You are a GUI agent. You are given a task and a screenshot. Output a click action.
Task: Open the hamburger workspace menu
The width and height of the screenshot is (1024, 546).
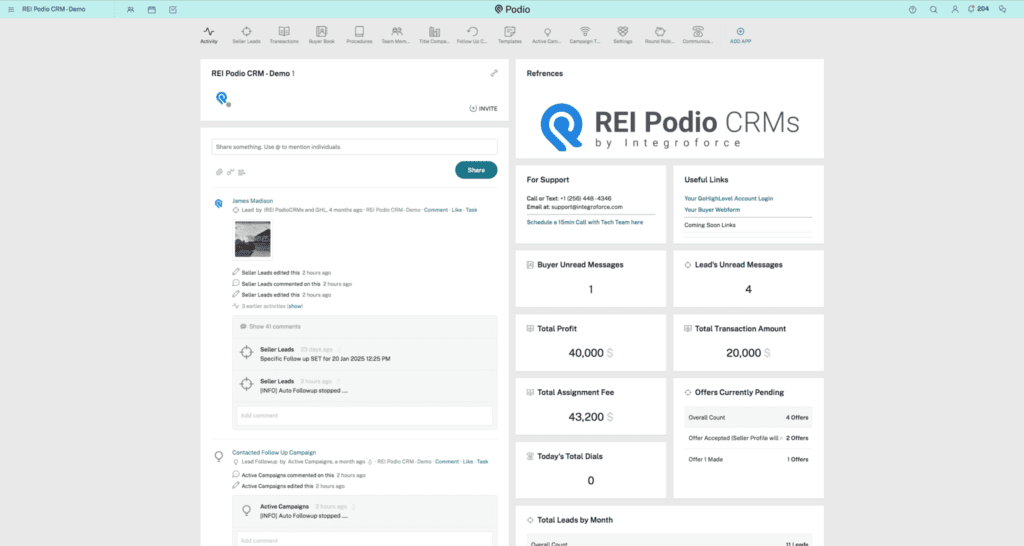pyautogui.click(x=11, y=10)
